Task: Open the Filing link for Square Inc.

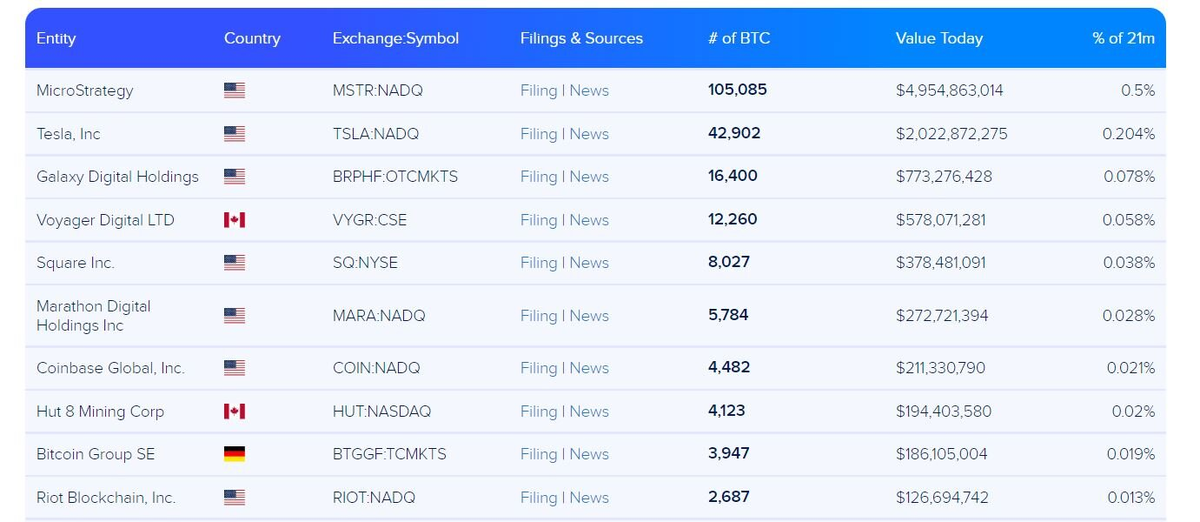Action: pos(538,262)
